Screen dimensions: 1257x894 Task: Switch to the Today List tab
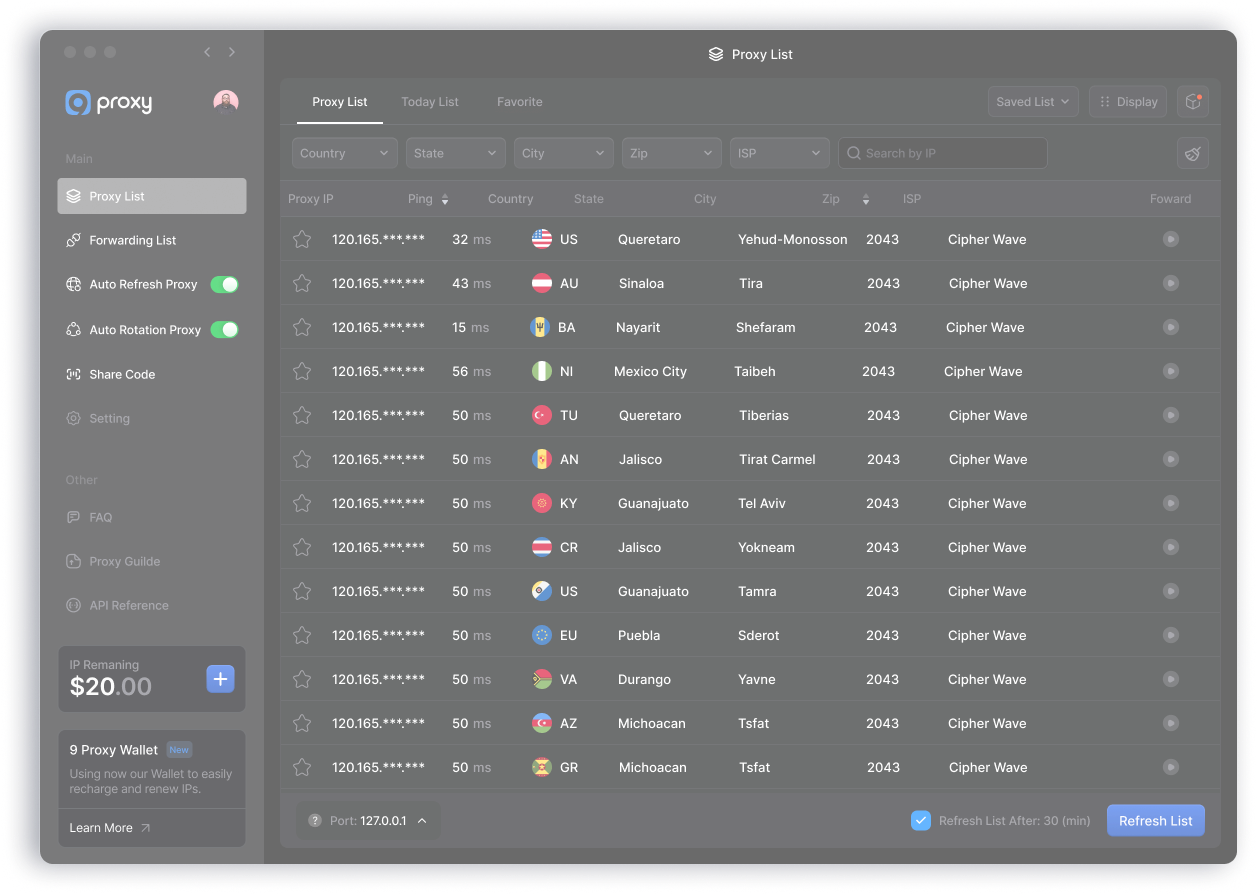430,102
